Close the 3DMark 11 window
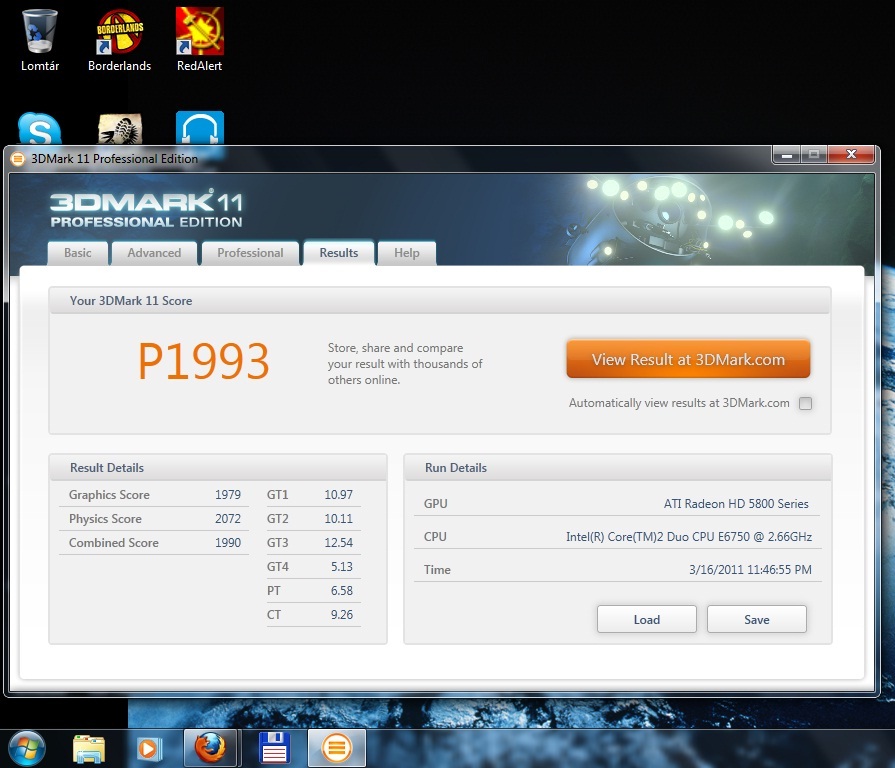 (x=851, y=155)
